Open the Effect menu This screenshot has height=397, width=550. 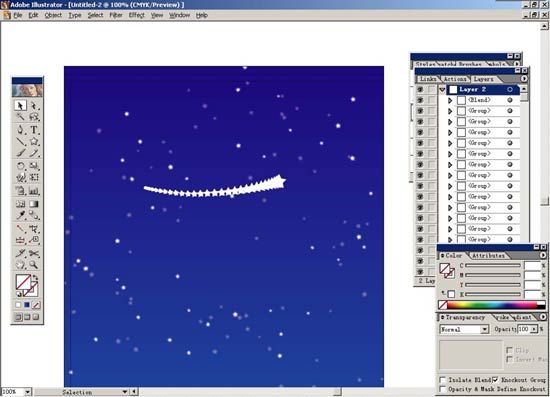tap(136, 15)
